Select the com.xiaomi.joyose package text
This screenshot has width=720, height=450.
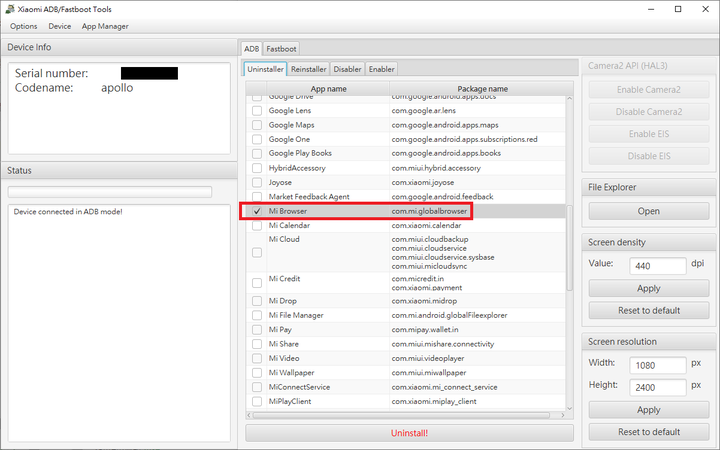tap(422, 182)
